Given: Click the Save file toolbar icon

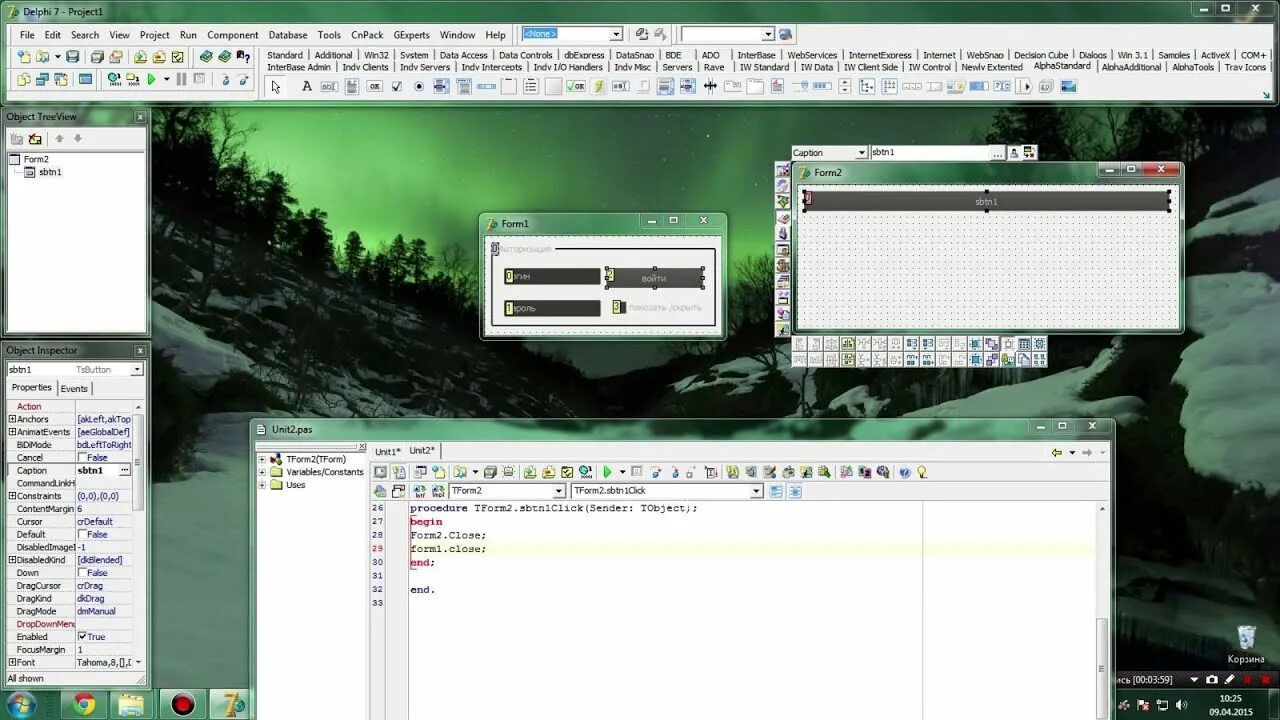Looking at the screenshot, I should [x=73, y=57].
